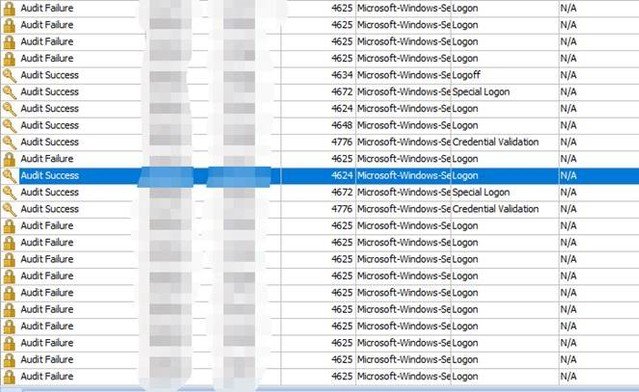Select the unhighlighted 4624 Audit Success row
639x392 pixels.
coord(320,109)
